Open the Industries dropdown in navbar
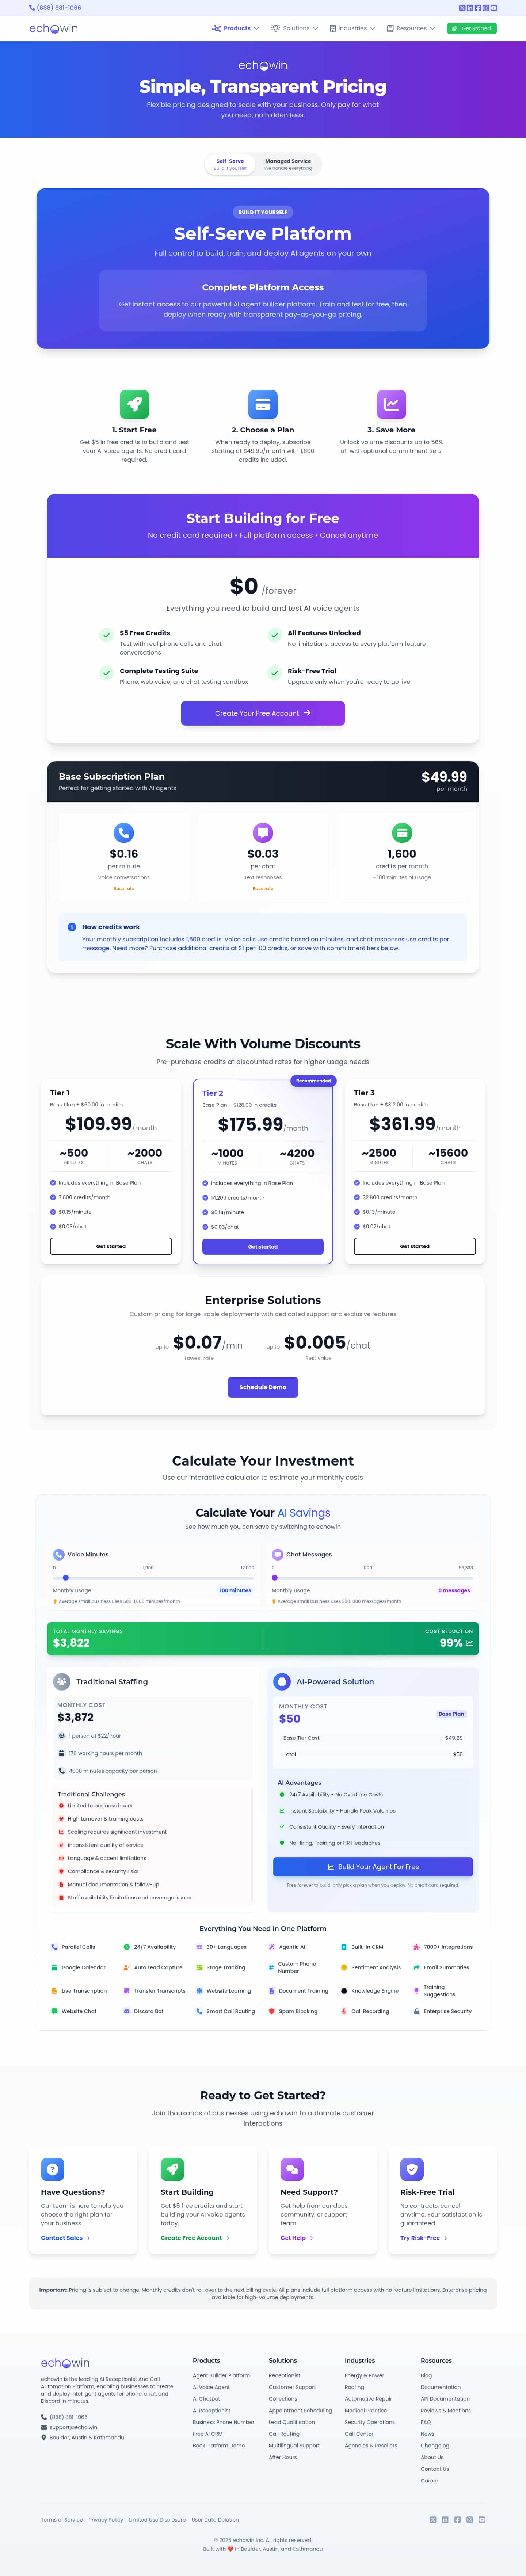 click(352, 29)
